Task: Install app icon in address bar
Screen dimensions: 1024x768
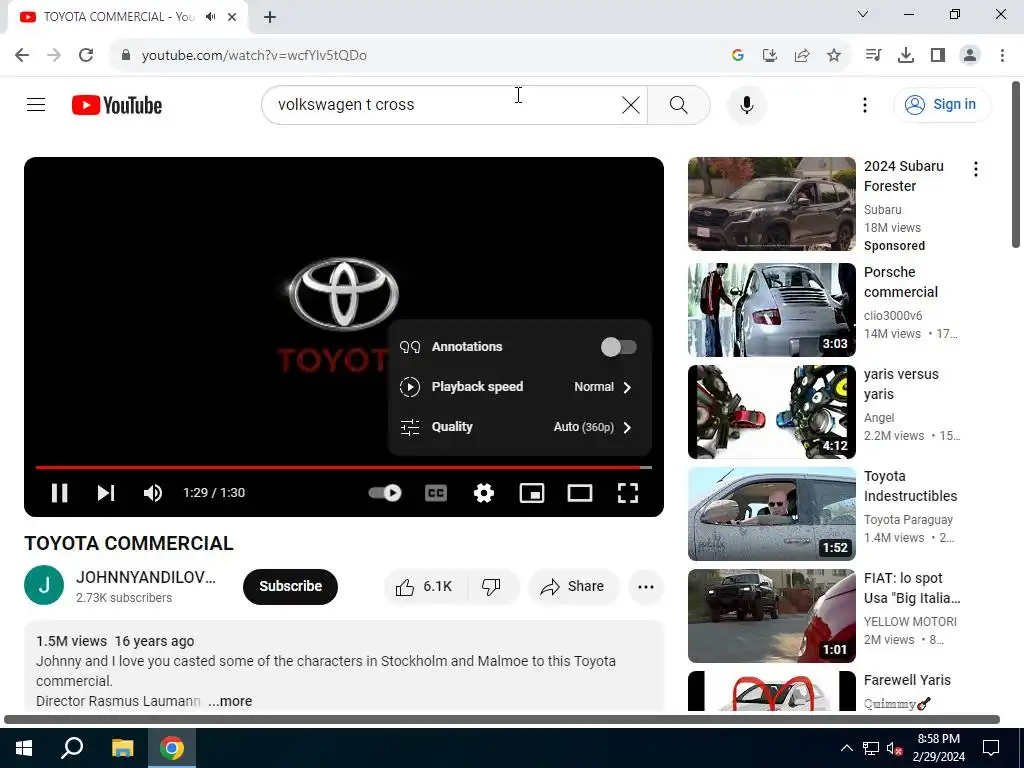Action: (x=770, y=56)
